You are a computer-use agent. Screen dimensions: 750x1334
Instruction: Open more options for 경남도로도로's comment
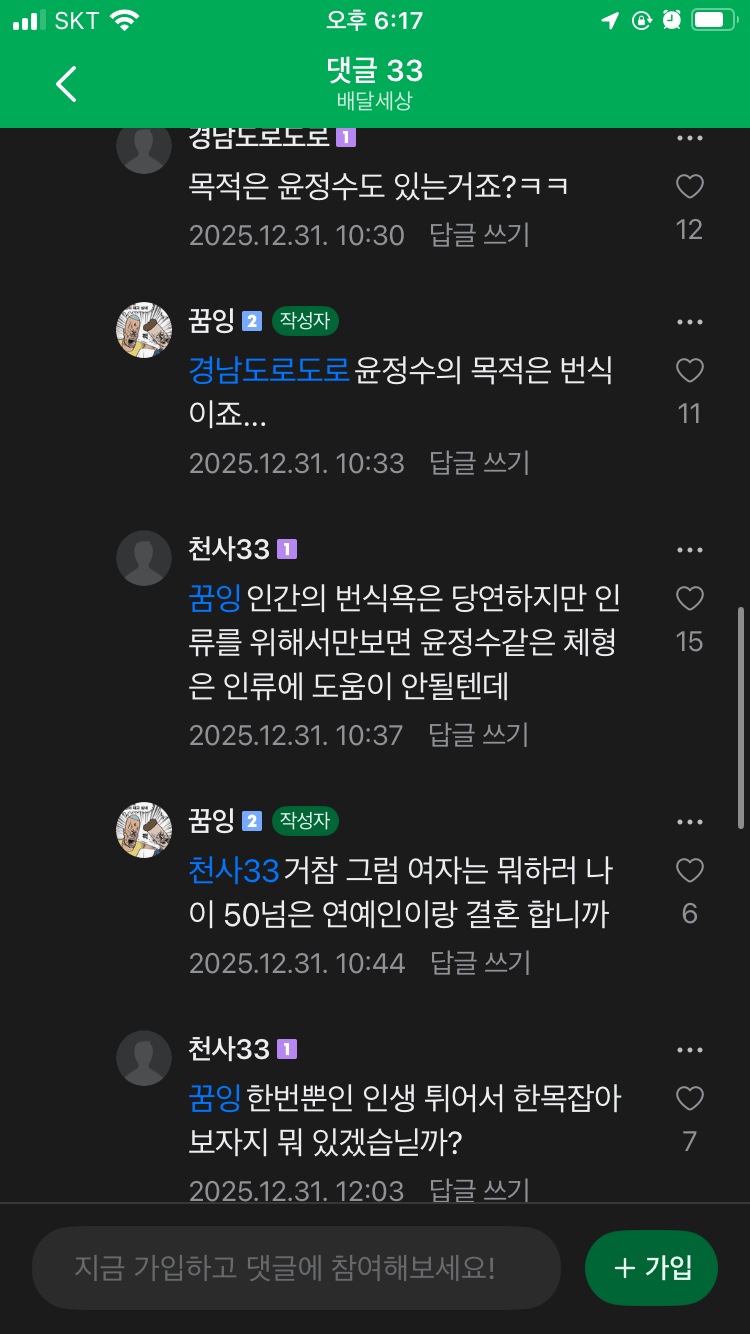[x=690, y=138]
